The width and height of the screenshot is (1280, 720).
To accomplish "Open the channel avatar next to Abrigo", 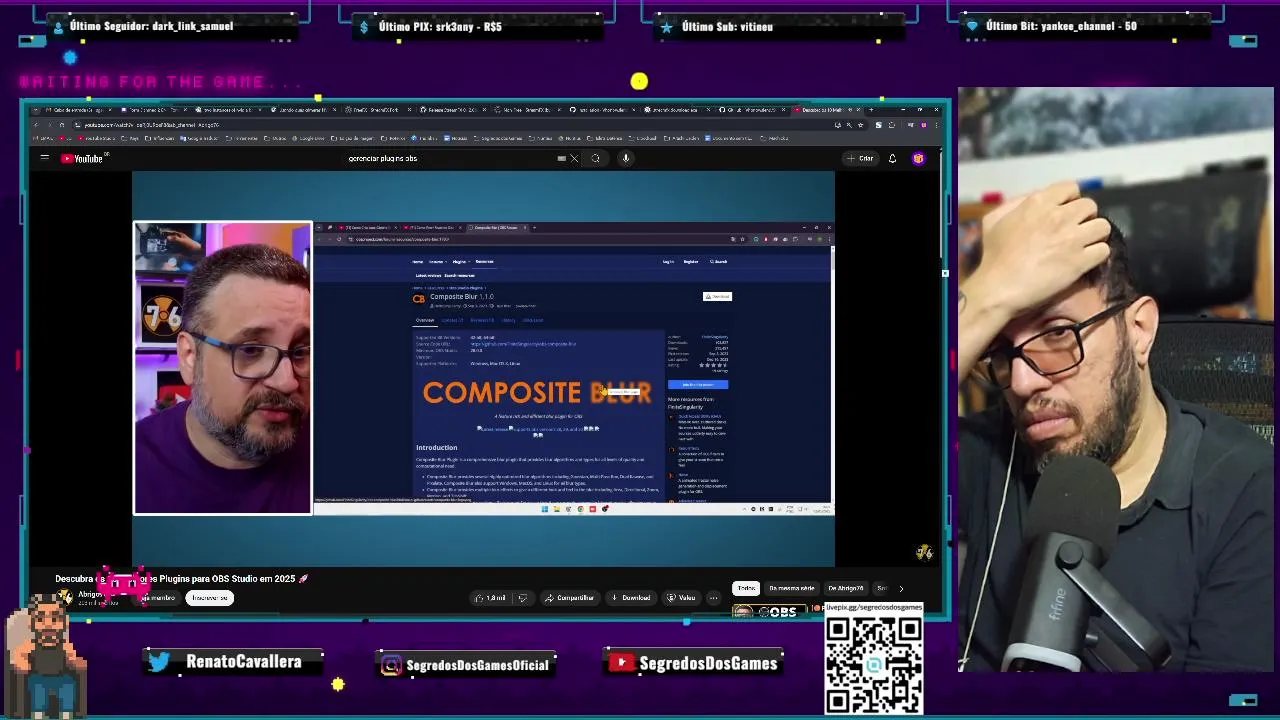I will tap(65, 597).
